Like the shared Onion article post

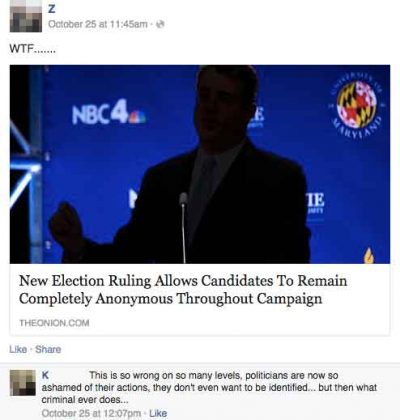point(18,349)
